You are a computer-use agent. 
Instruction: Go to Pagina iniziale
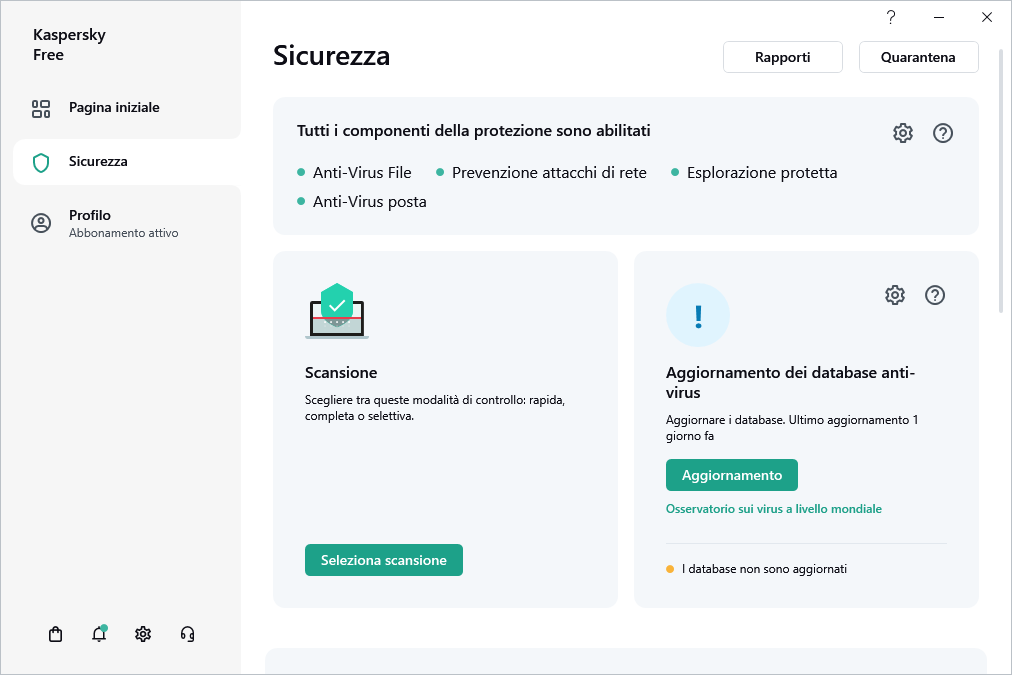click(x=113, y=108)
